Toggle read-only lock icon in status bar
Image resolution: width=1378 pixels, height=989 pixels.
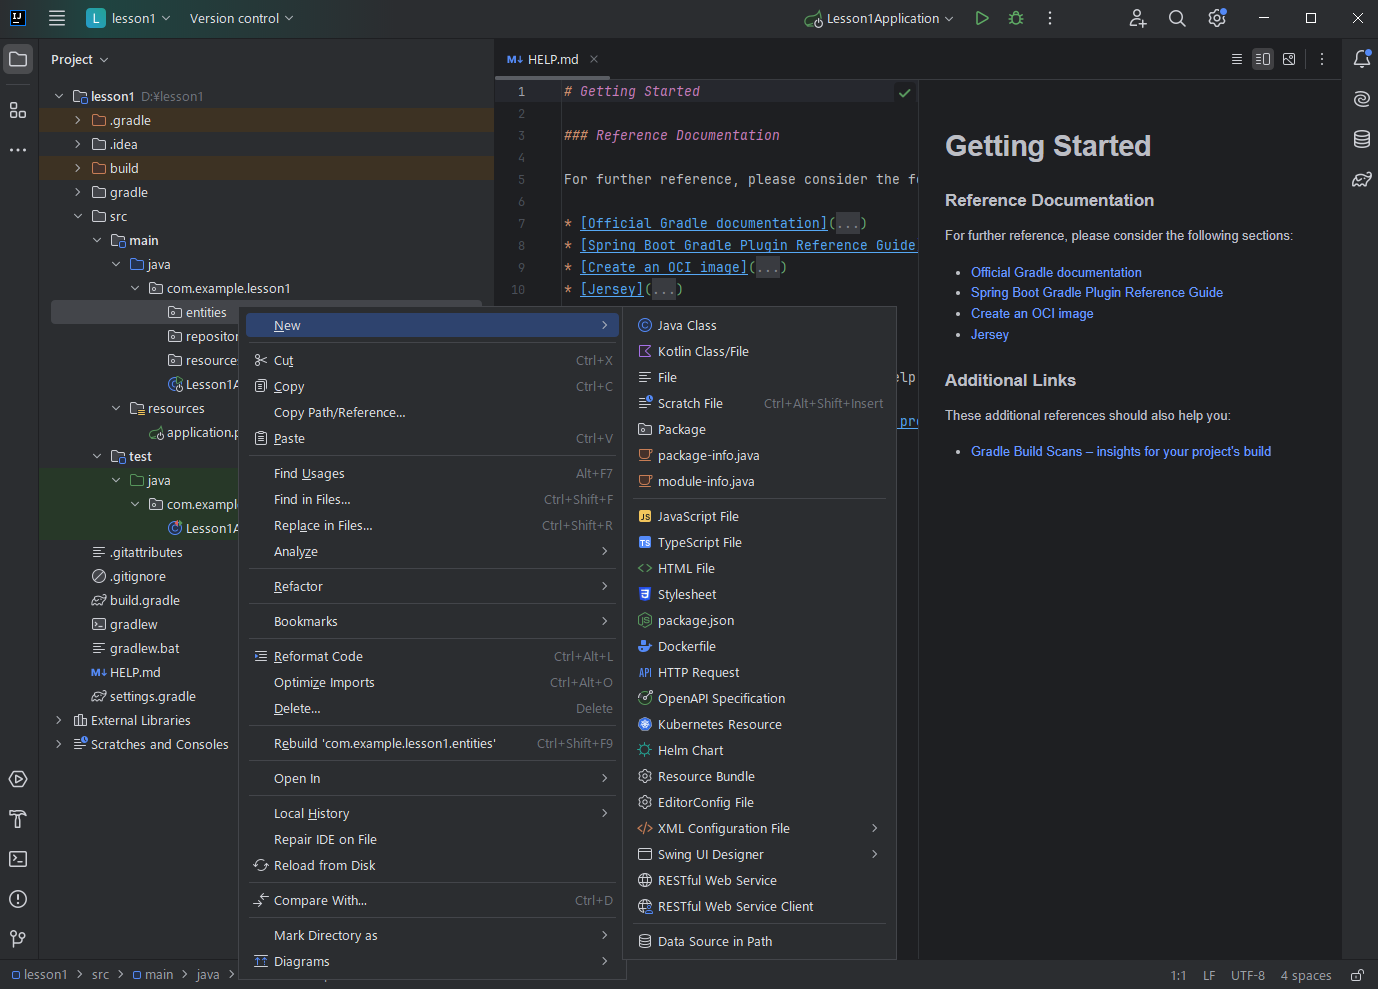1357,975
